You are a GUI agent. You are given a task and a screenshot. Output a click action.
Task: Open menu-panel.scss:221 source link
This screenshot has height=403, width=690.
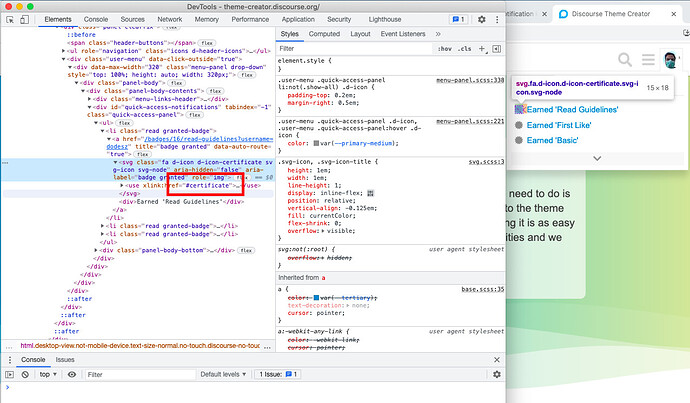point(470,121)
